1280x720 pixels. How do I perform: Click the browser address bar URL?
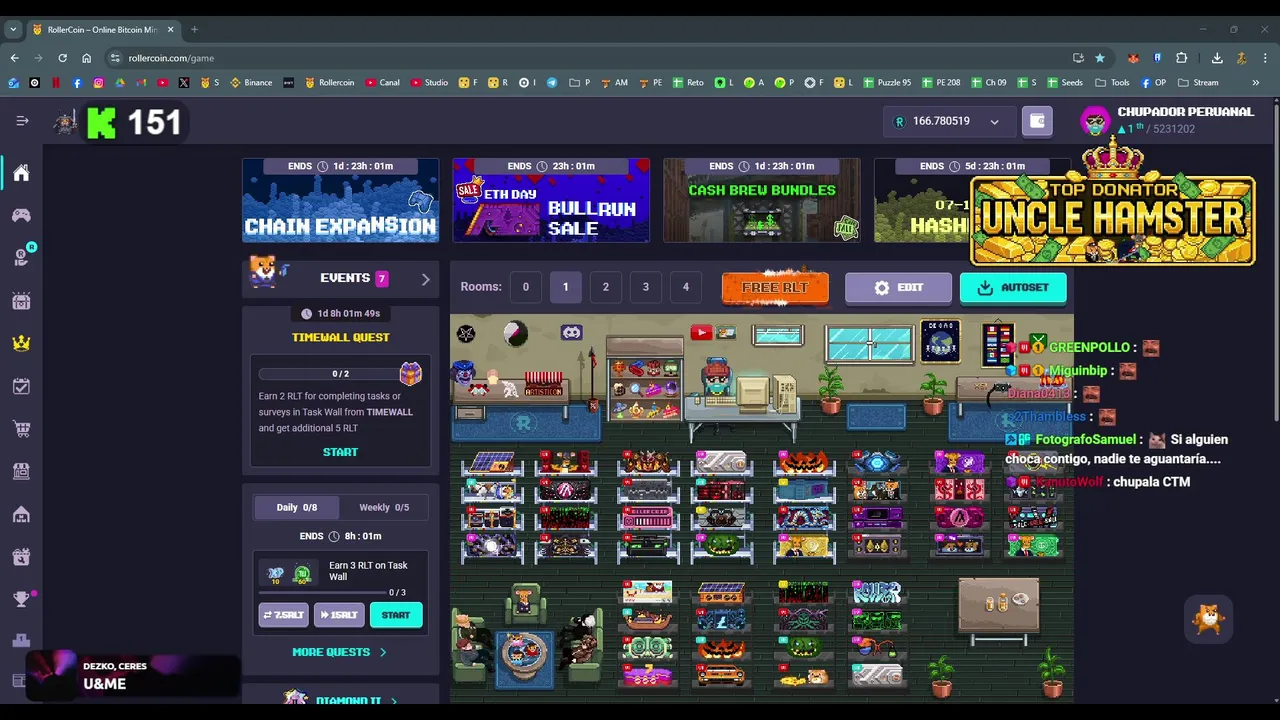pos(171,58)
